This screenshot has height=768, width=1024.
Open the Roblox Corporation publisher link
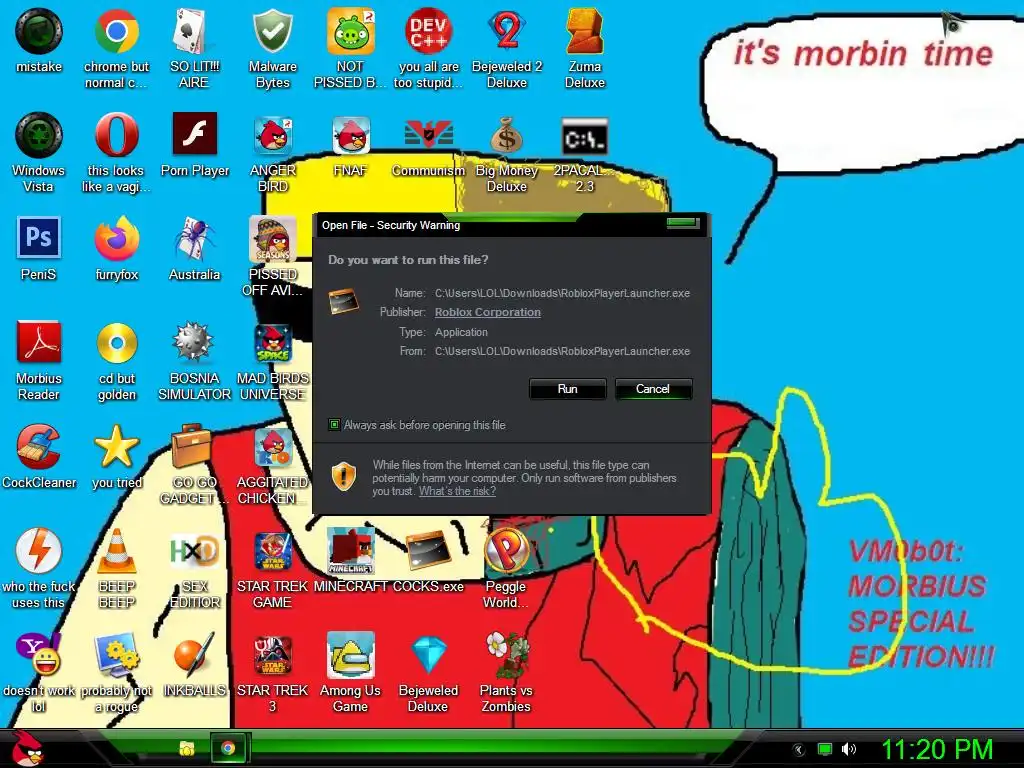(488, 312)
